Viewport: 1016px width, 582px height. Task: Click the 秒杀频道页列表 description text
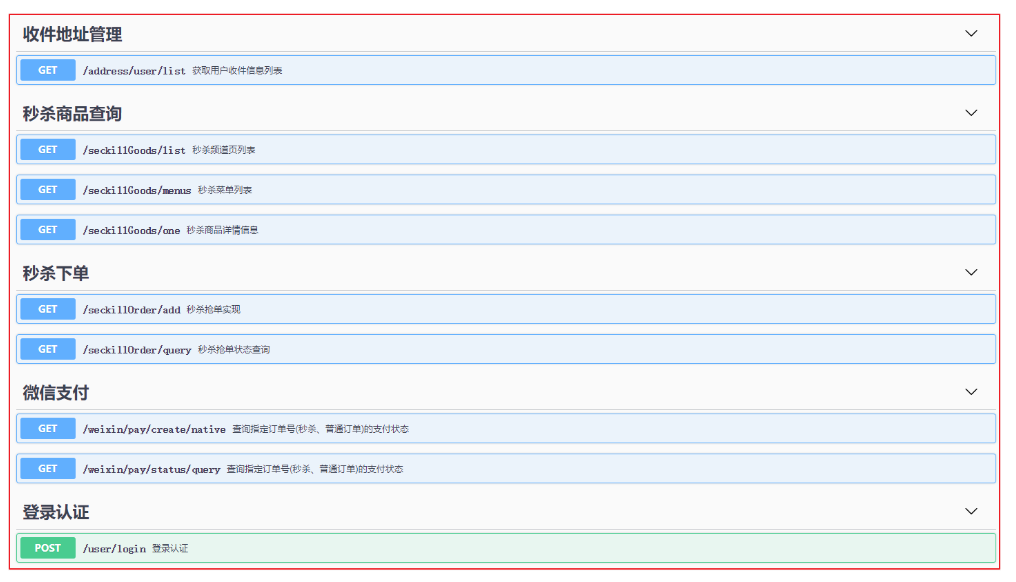pos(224,150)
